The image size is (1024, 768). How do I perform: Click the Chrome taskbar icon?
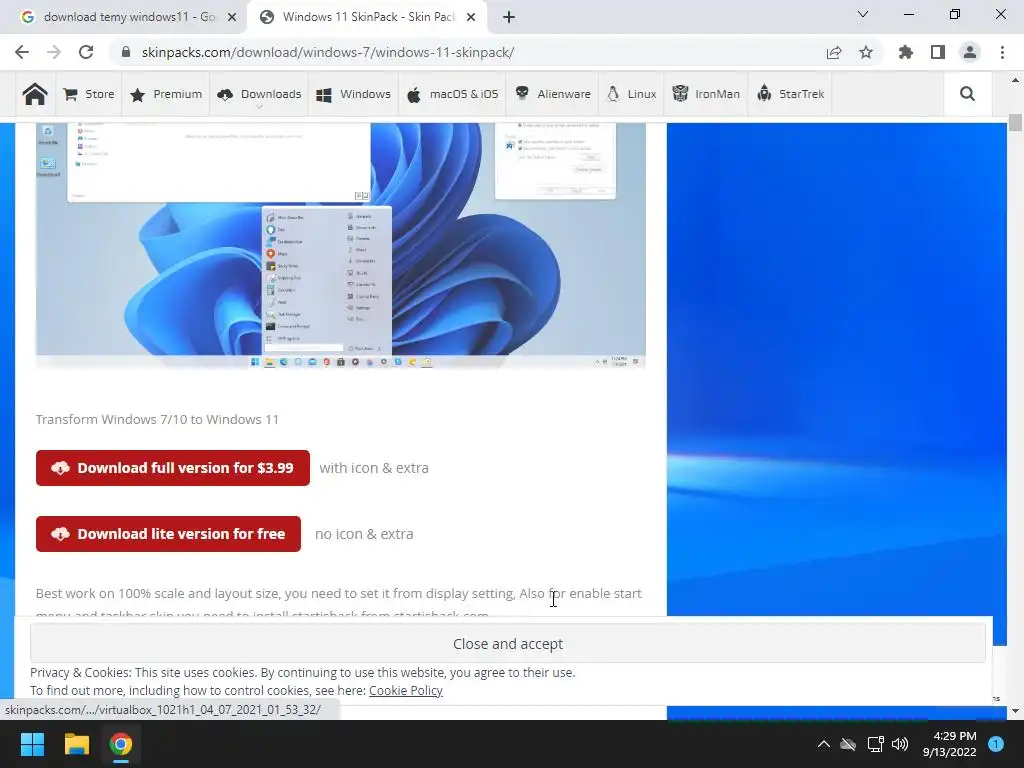pyautogui.click(x=121, y=744)
